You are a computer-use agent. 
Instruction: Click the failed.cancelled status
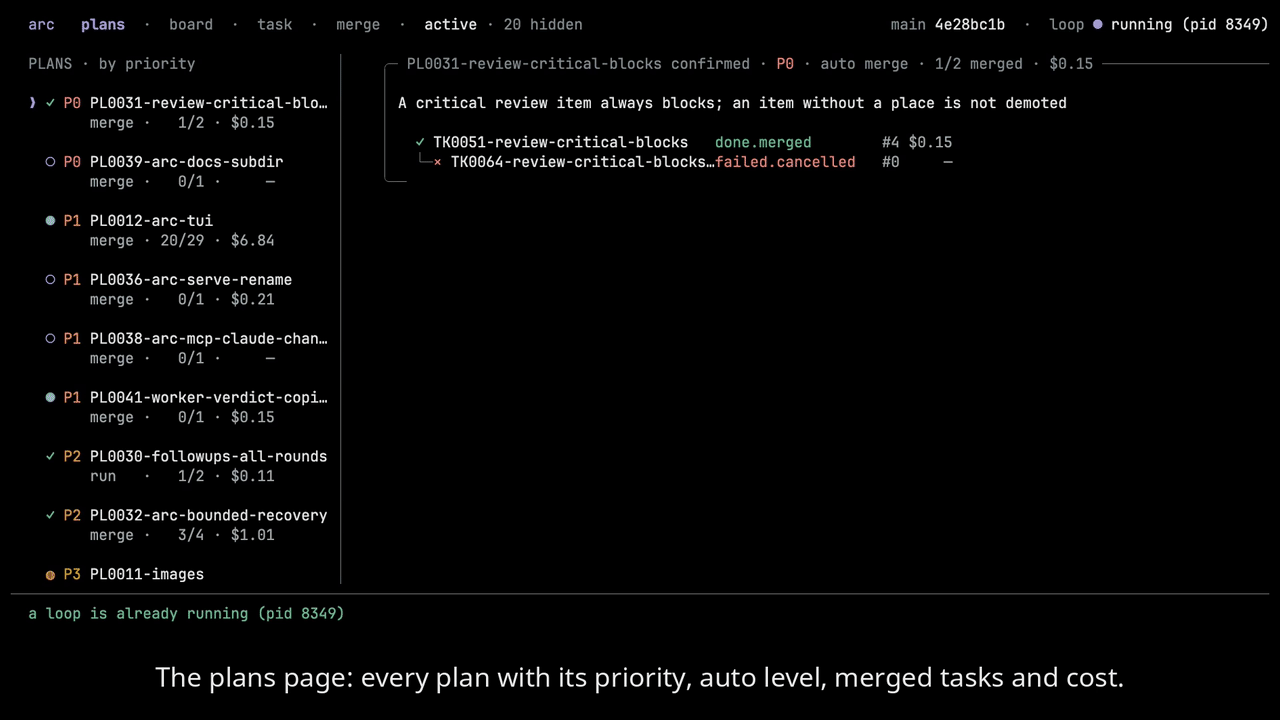(x=785, y=162)
